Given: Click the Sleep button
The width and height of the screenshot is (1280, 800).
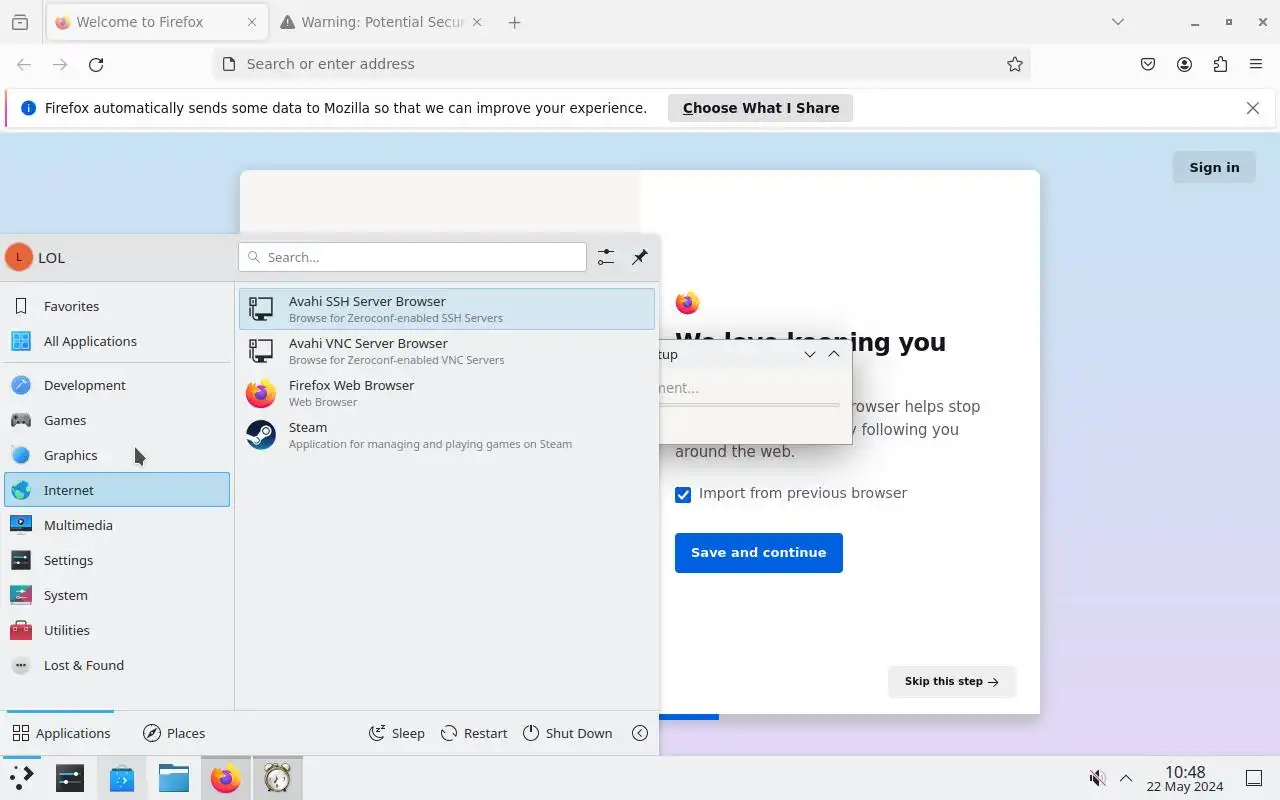Looking at the screenshot, I should click(x=397, y=733).
